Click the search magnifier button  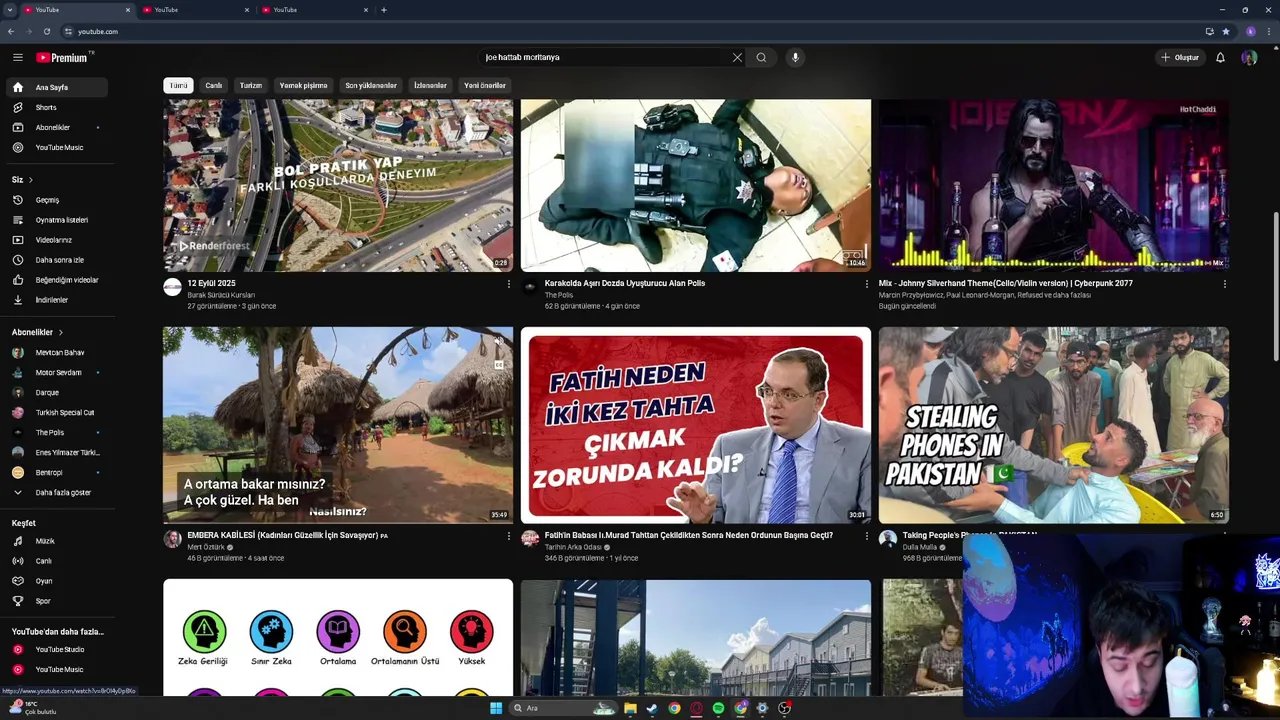point(761,57)
